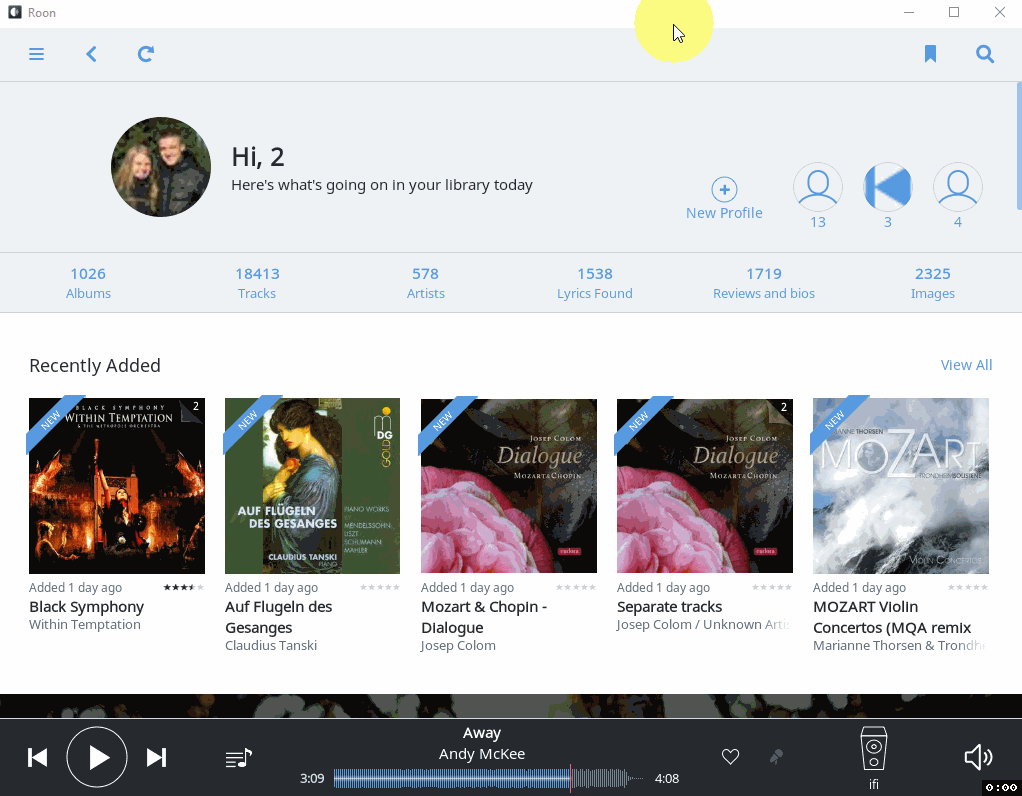Click the Separate tracks title
This screenshot has height=796, width=1022.
tap(669, 607)
